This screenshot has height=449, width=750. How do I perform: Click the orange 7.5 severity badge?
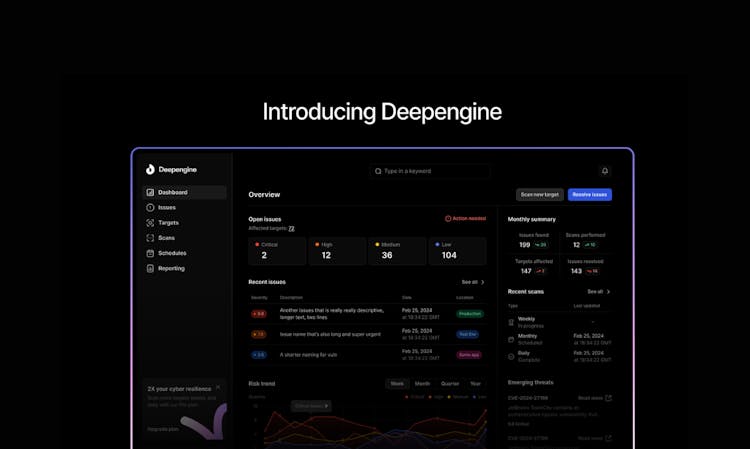(259, 334)
